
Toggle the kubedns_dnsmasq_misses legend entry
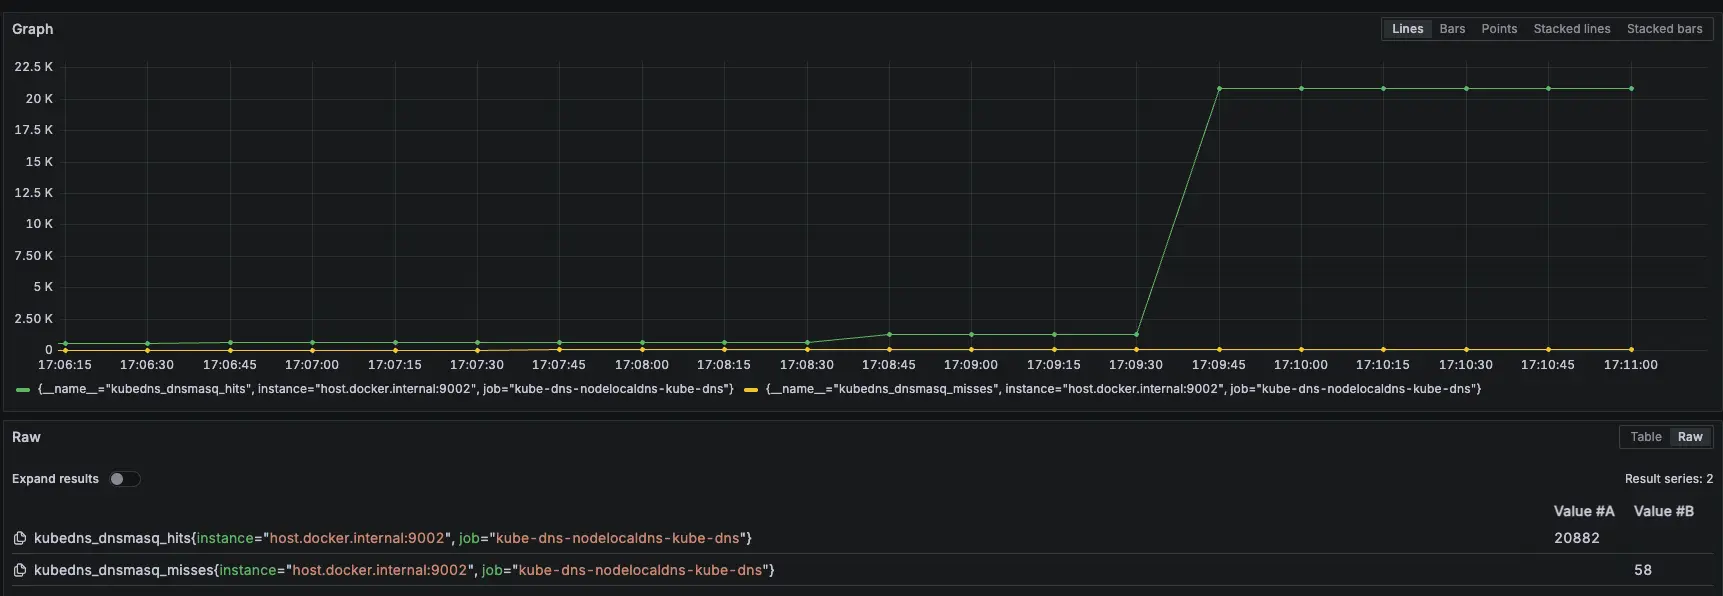coord(1123,389)
